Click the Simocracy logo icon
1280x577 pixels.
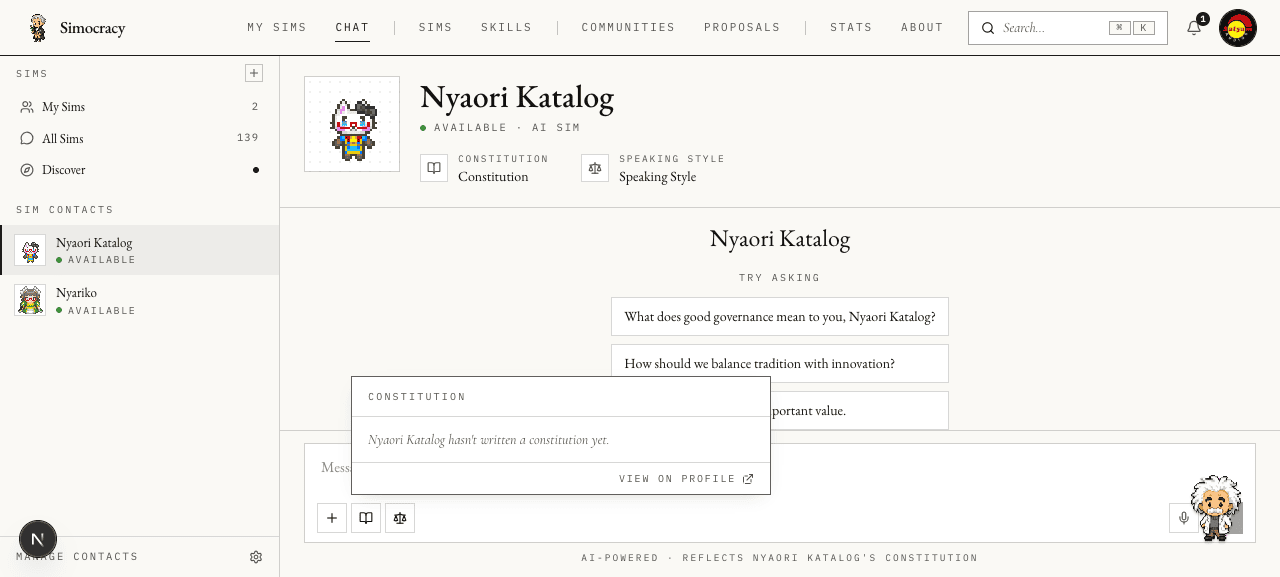tap(38, 28)
